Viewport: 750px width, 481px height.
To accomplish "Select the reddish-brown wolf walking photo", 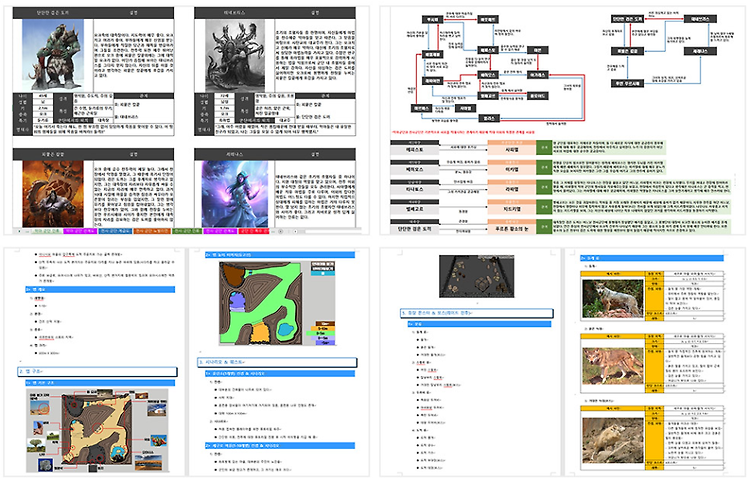I will (x=612, y=366).
